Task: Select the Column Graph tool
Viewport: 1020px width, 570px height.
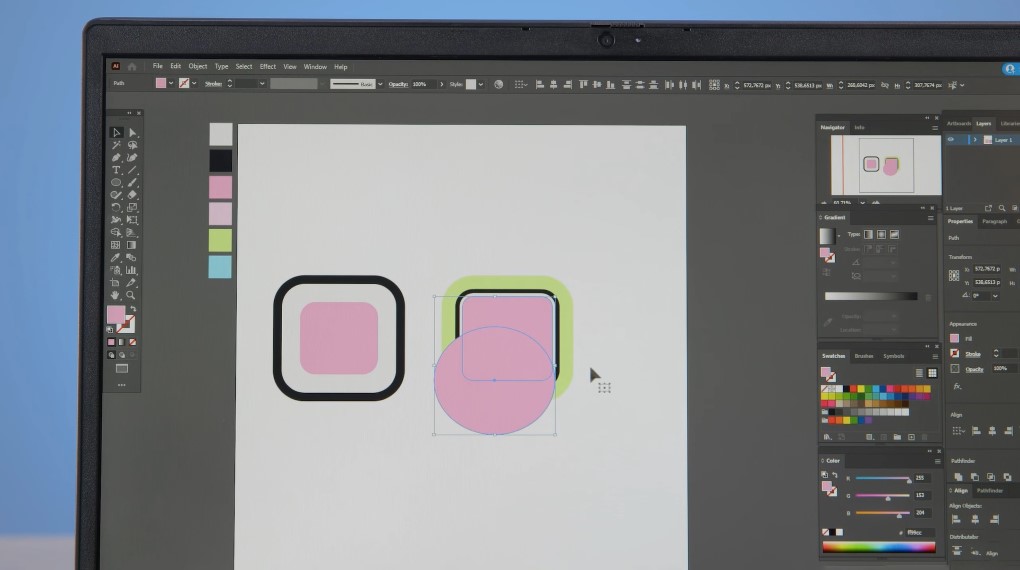Action: click(132, 270)
